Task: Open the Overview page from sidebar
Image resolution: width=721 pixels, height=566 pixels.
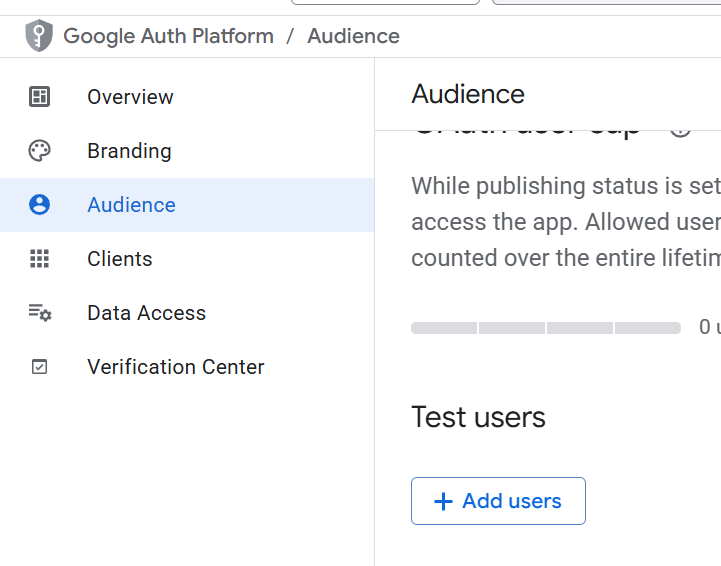Action: [x=130, y=97]
